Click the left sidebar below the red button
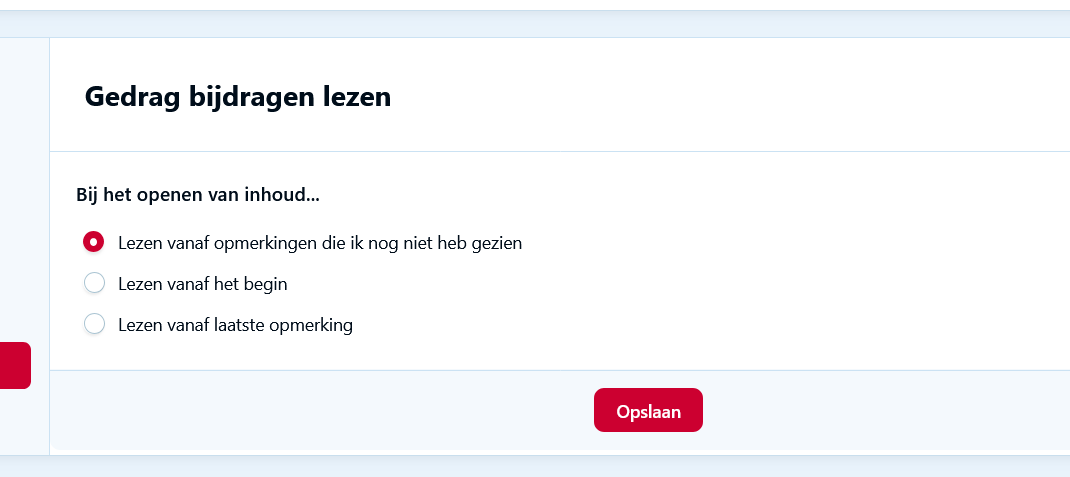1070x477 pixels. (24, 420)
